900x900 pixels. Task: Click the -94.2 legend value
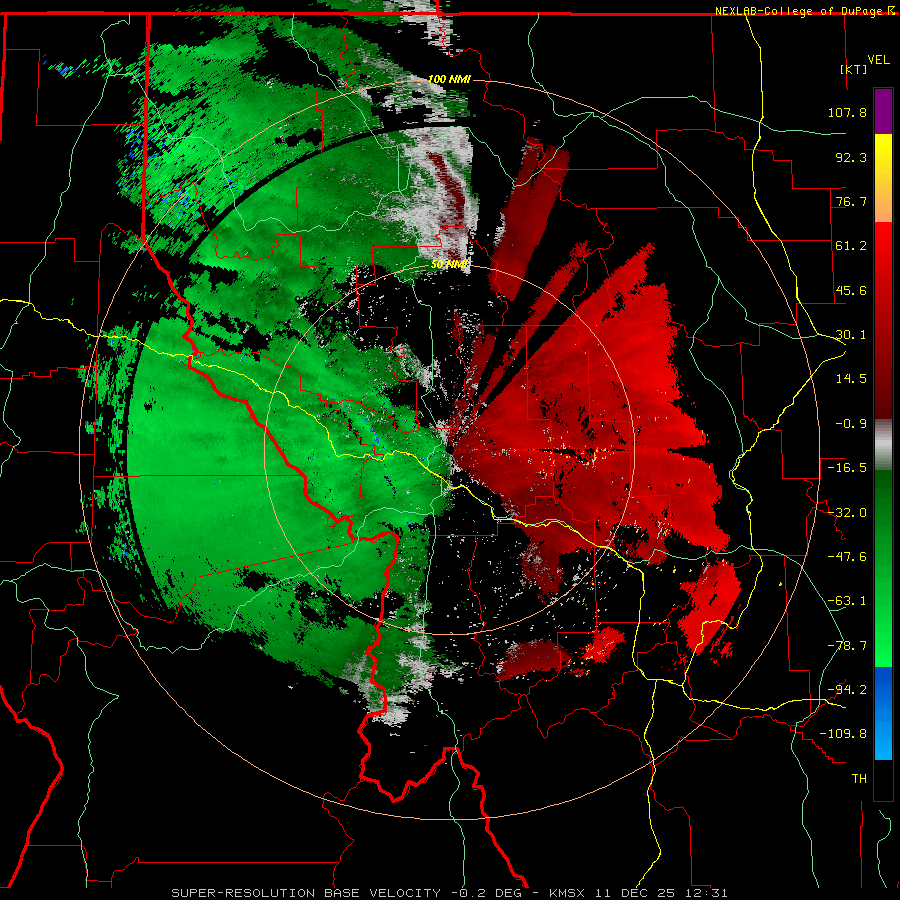pyautogui.click(x=847, y=689)
